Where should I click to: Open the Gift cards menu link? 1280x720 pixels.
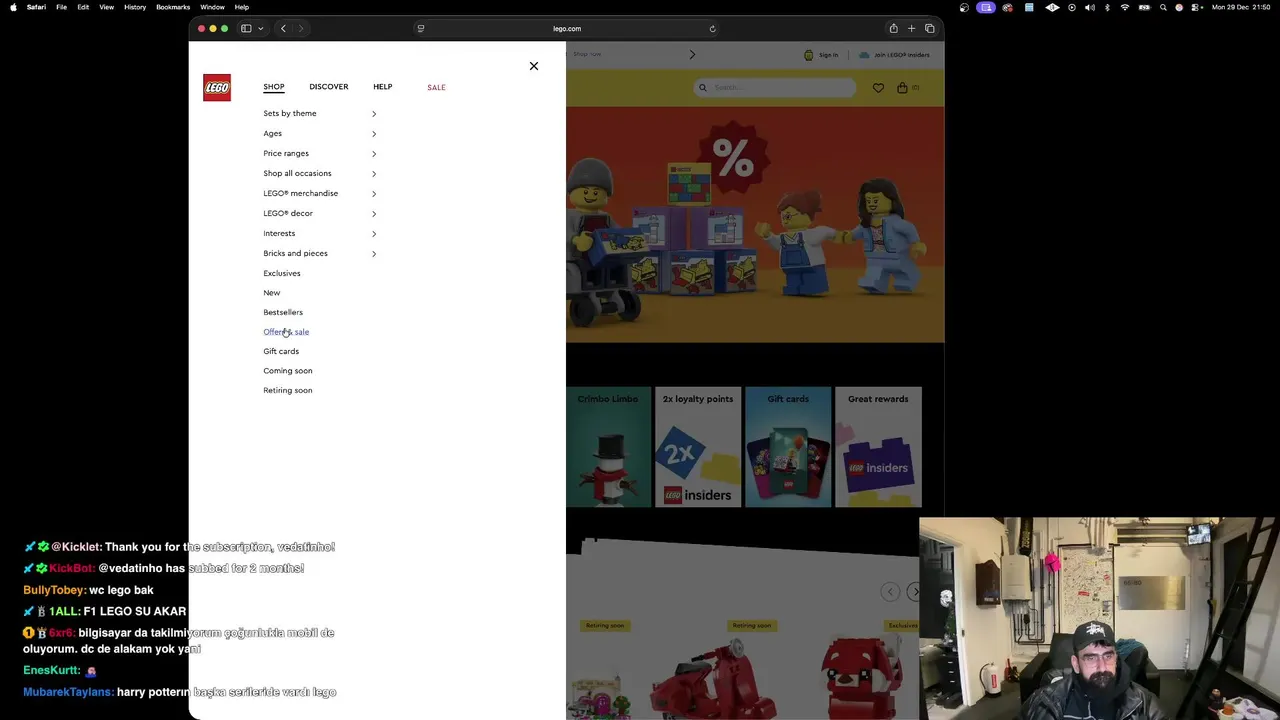click(x=281, y=351)
